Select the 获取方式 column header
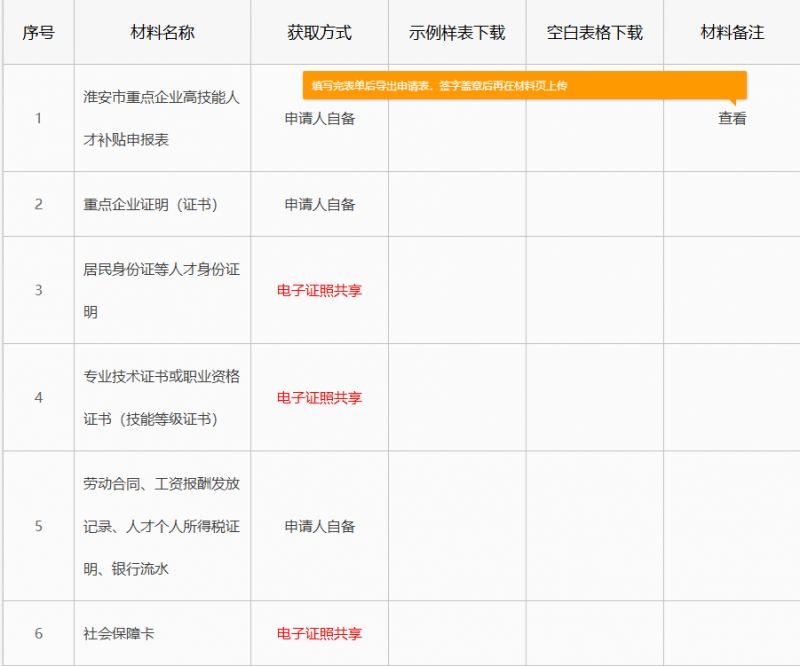Viewport: 800px width, 666px height. 319,33
